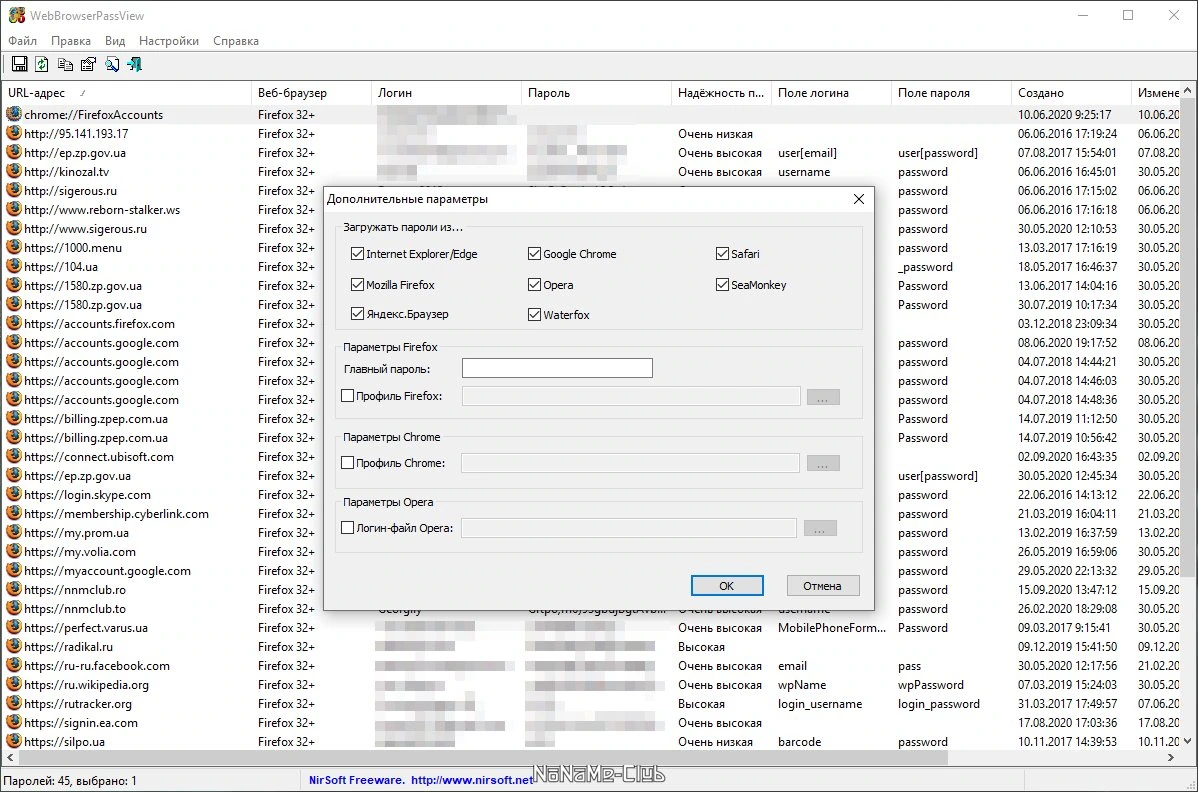Click Firefox icon beside https://my.volia.com
This screenshot has width=1198, height=792.
(14, 551)
